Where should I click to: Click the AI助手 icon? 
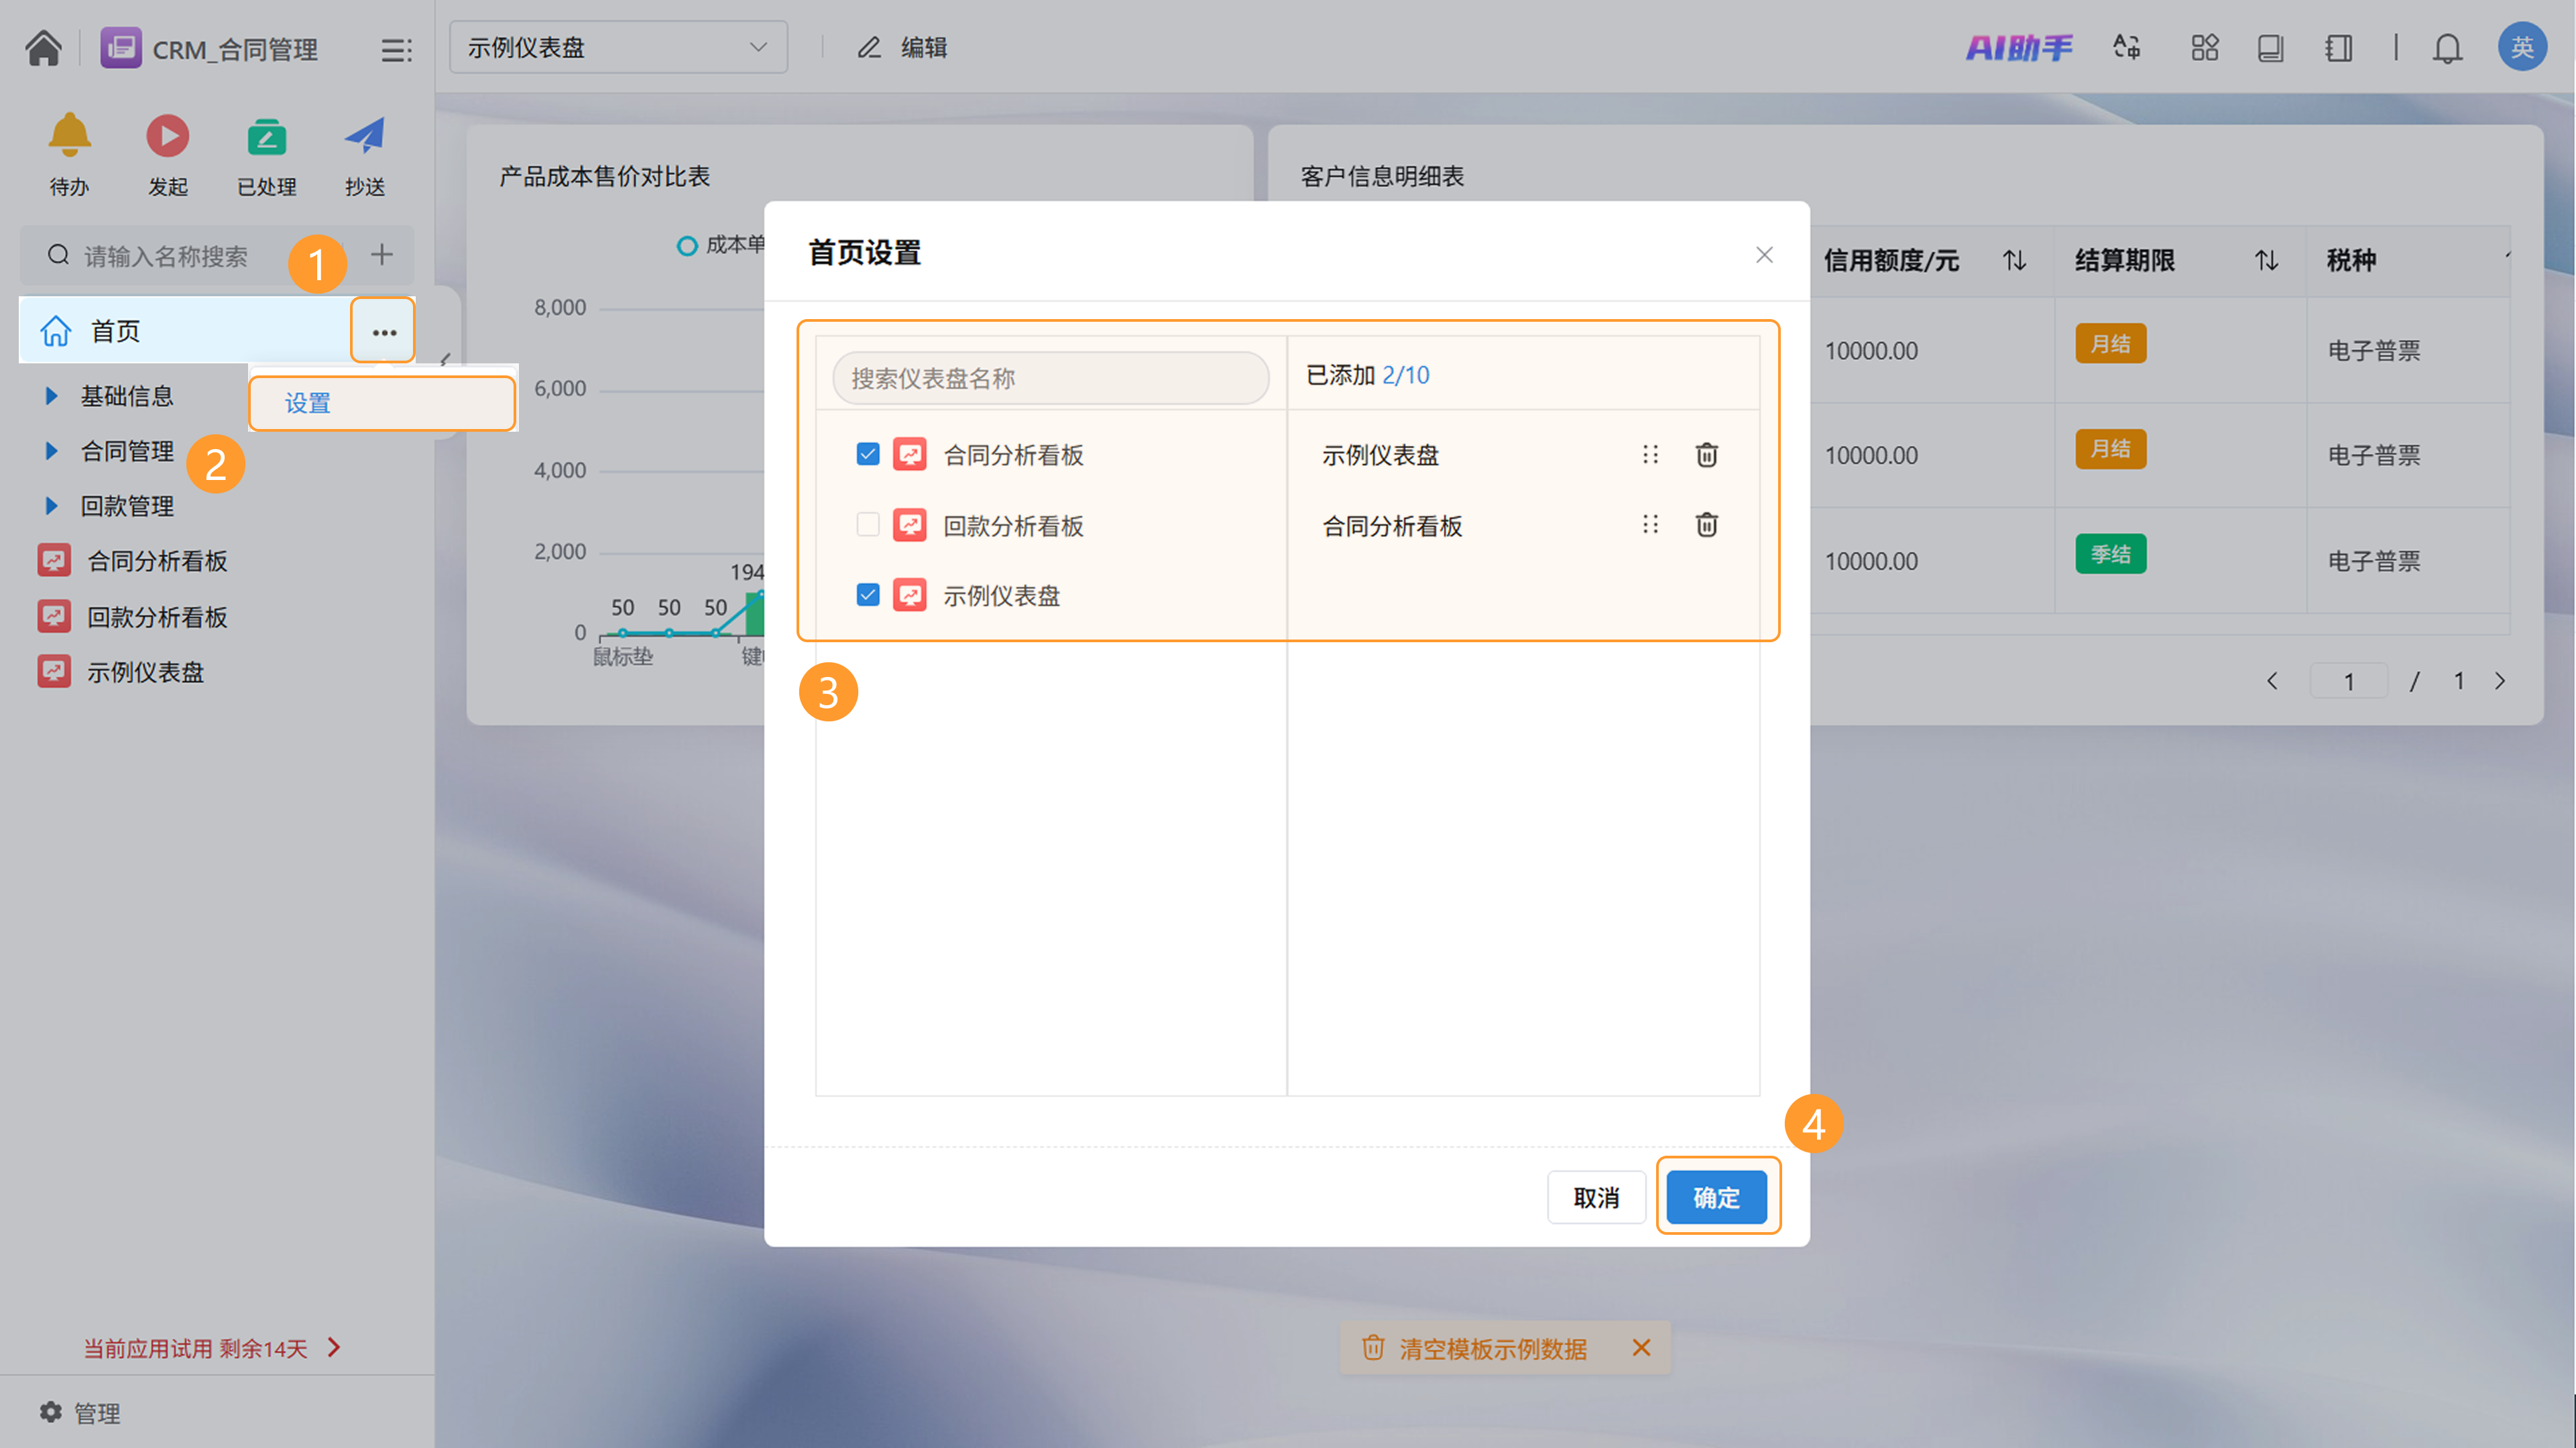[x=2018, y=48]
